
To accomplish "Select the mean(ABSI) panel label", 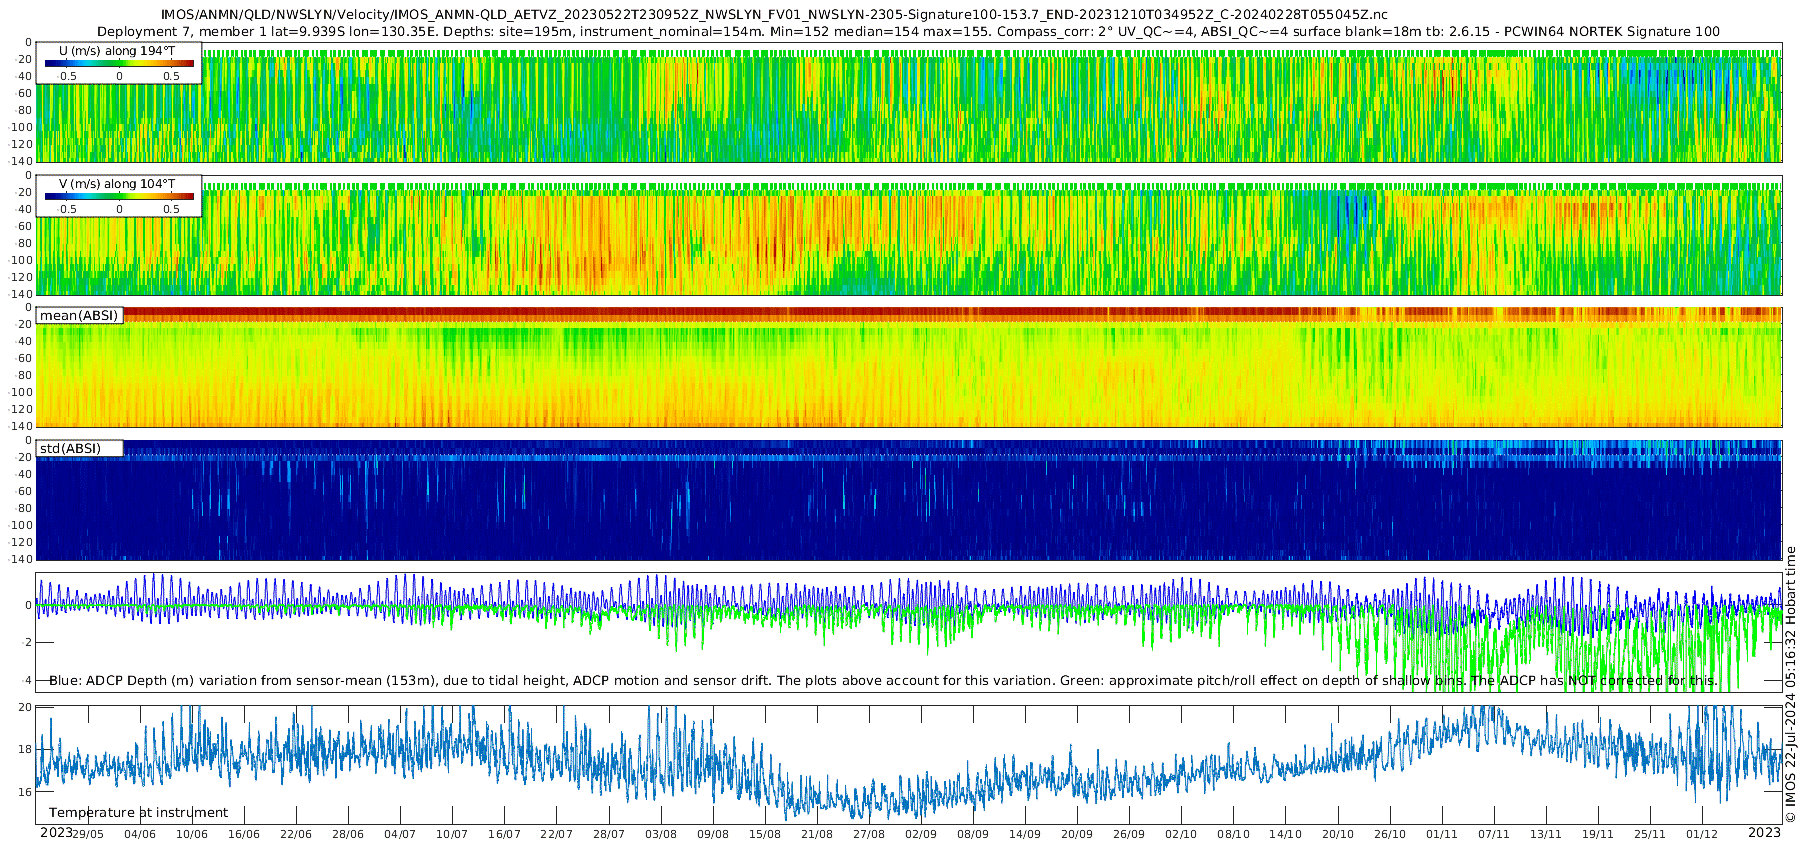I will [x=79, y=315].
